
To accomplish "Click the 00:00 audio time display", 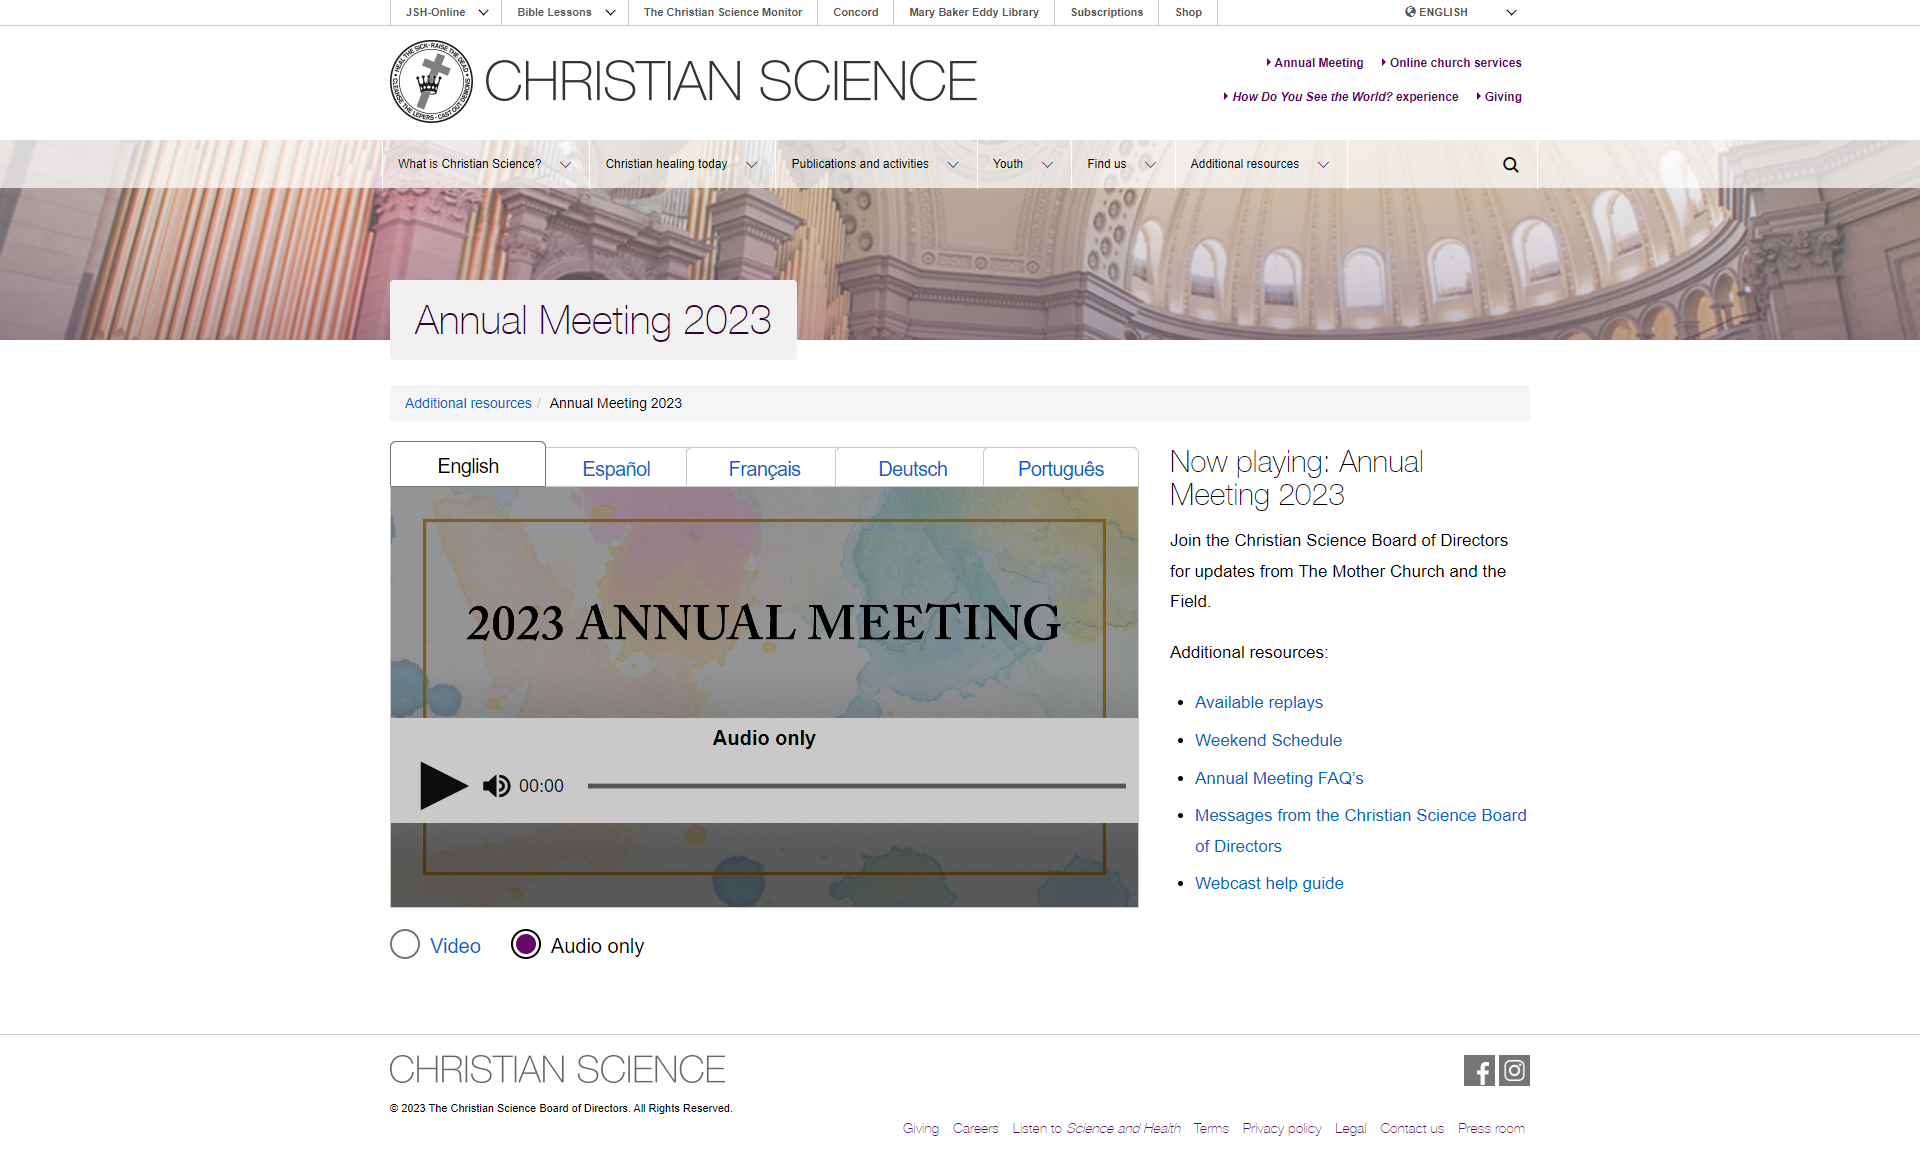I will point(541,786).
